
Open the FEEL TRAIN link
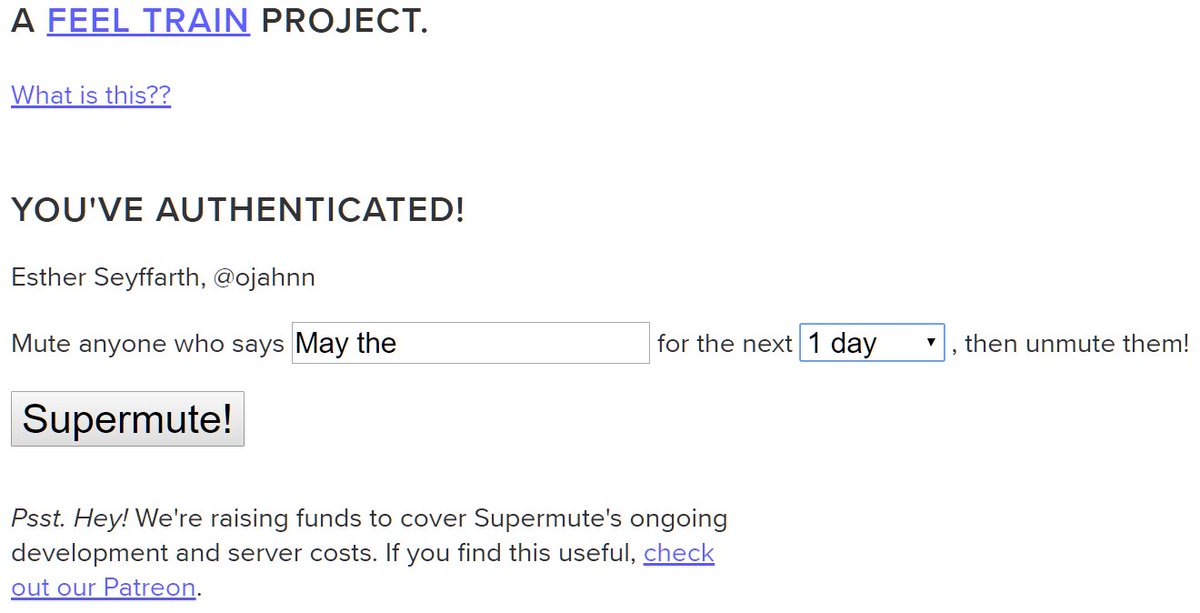tap(148, 21)
